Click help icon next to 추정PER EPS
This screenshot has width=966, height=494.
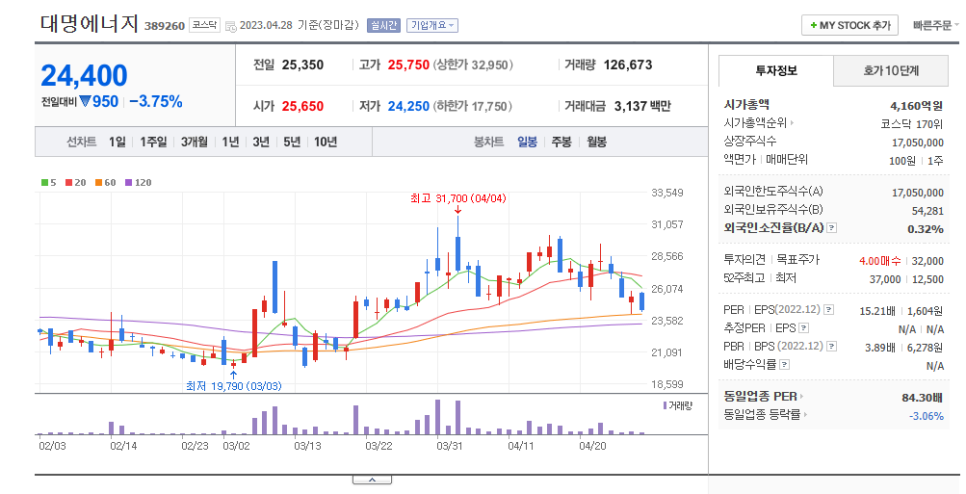(x=803, y=328)
